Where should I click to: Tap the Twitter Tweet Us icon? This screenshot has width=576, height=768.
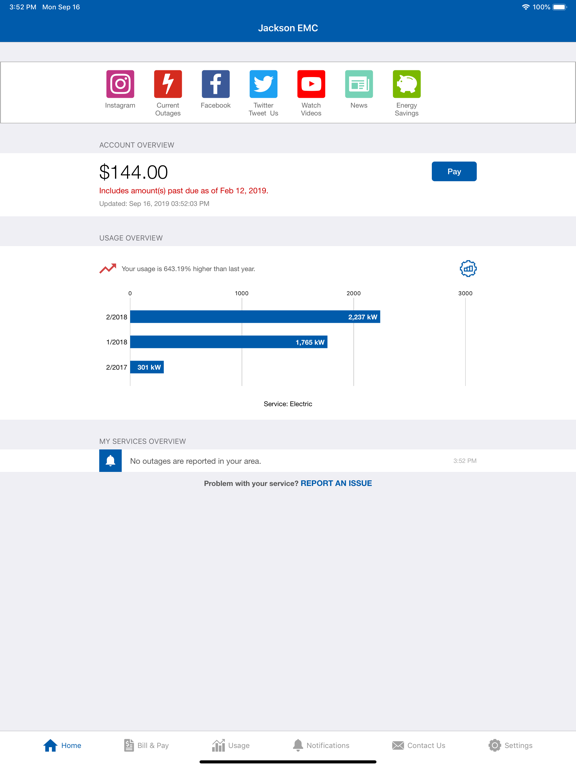pos(264,84)
